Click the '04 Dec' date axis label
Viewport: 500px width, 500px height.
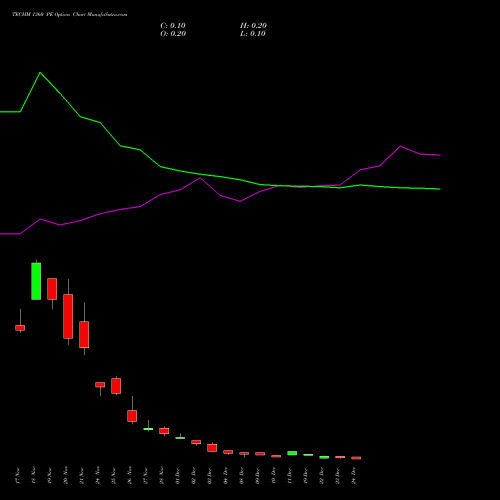click(x=226, y=475)
